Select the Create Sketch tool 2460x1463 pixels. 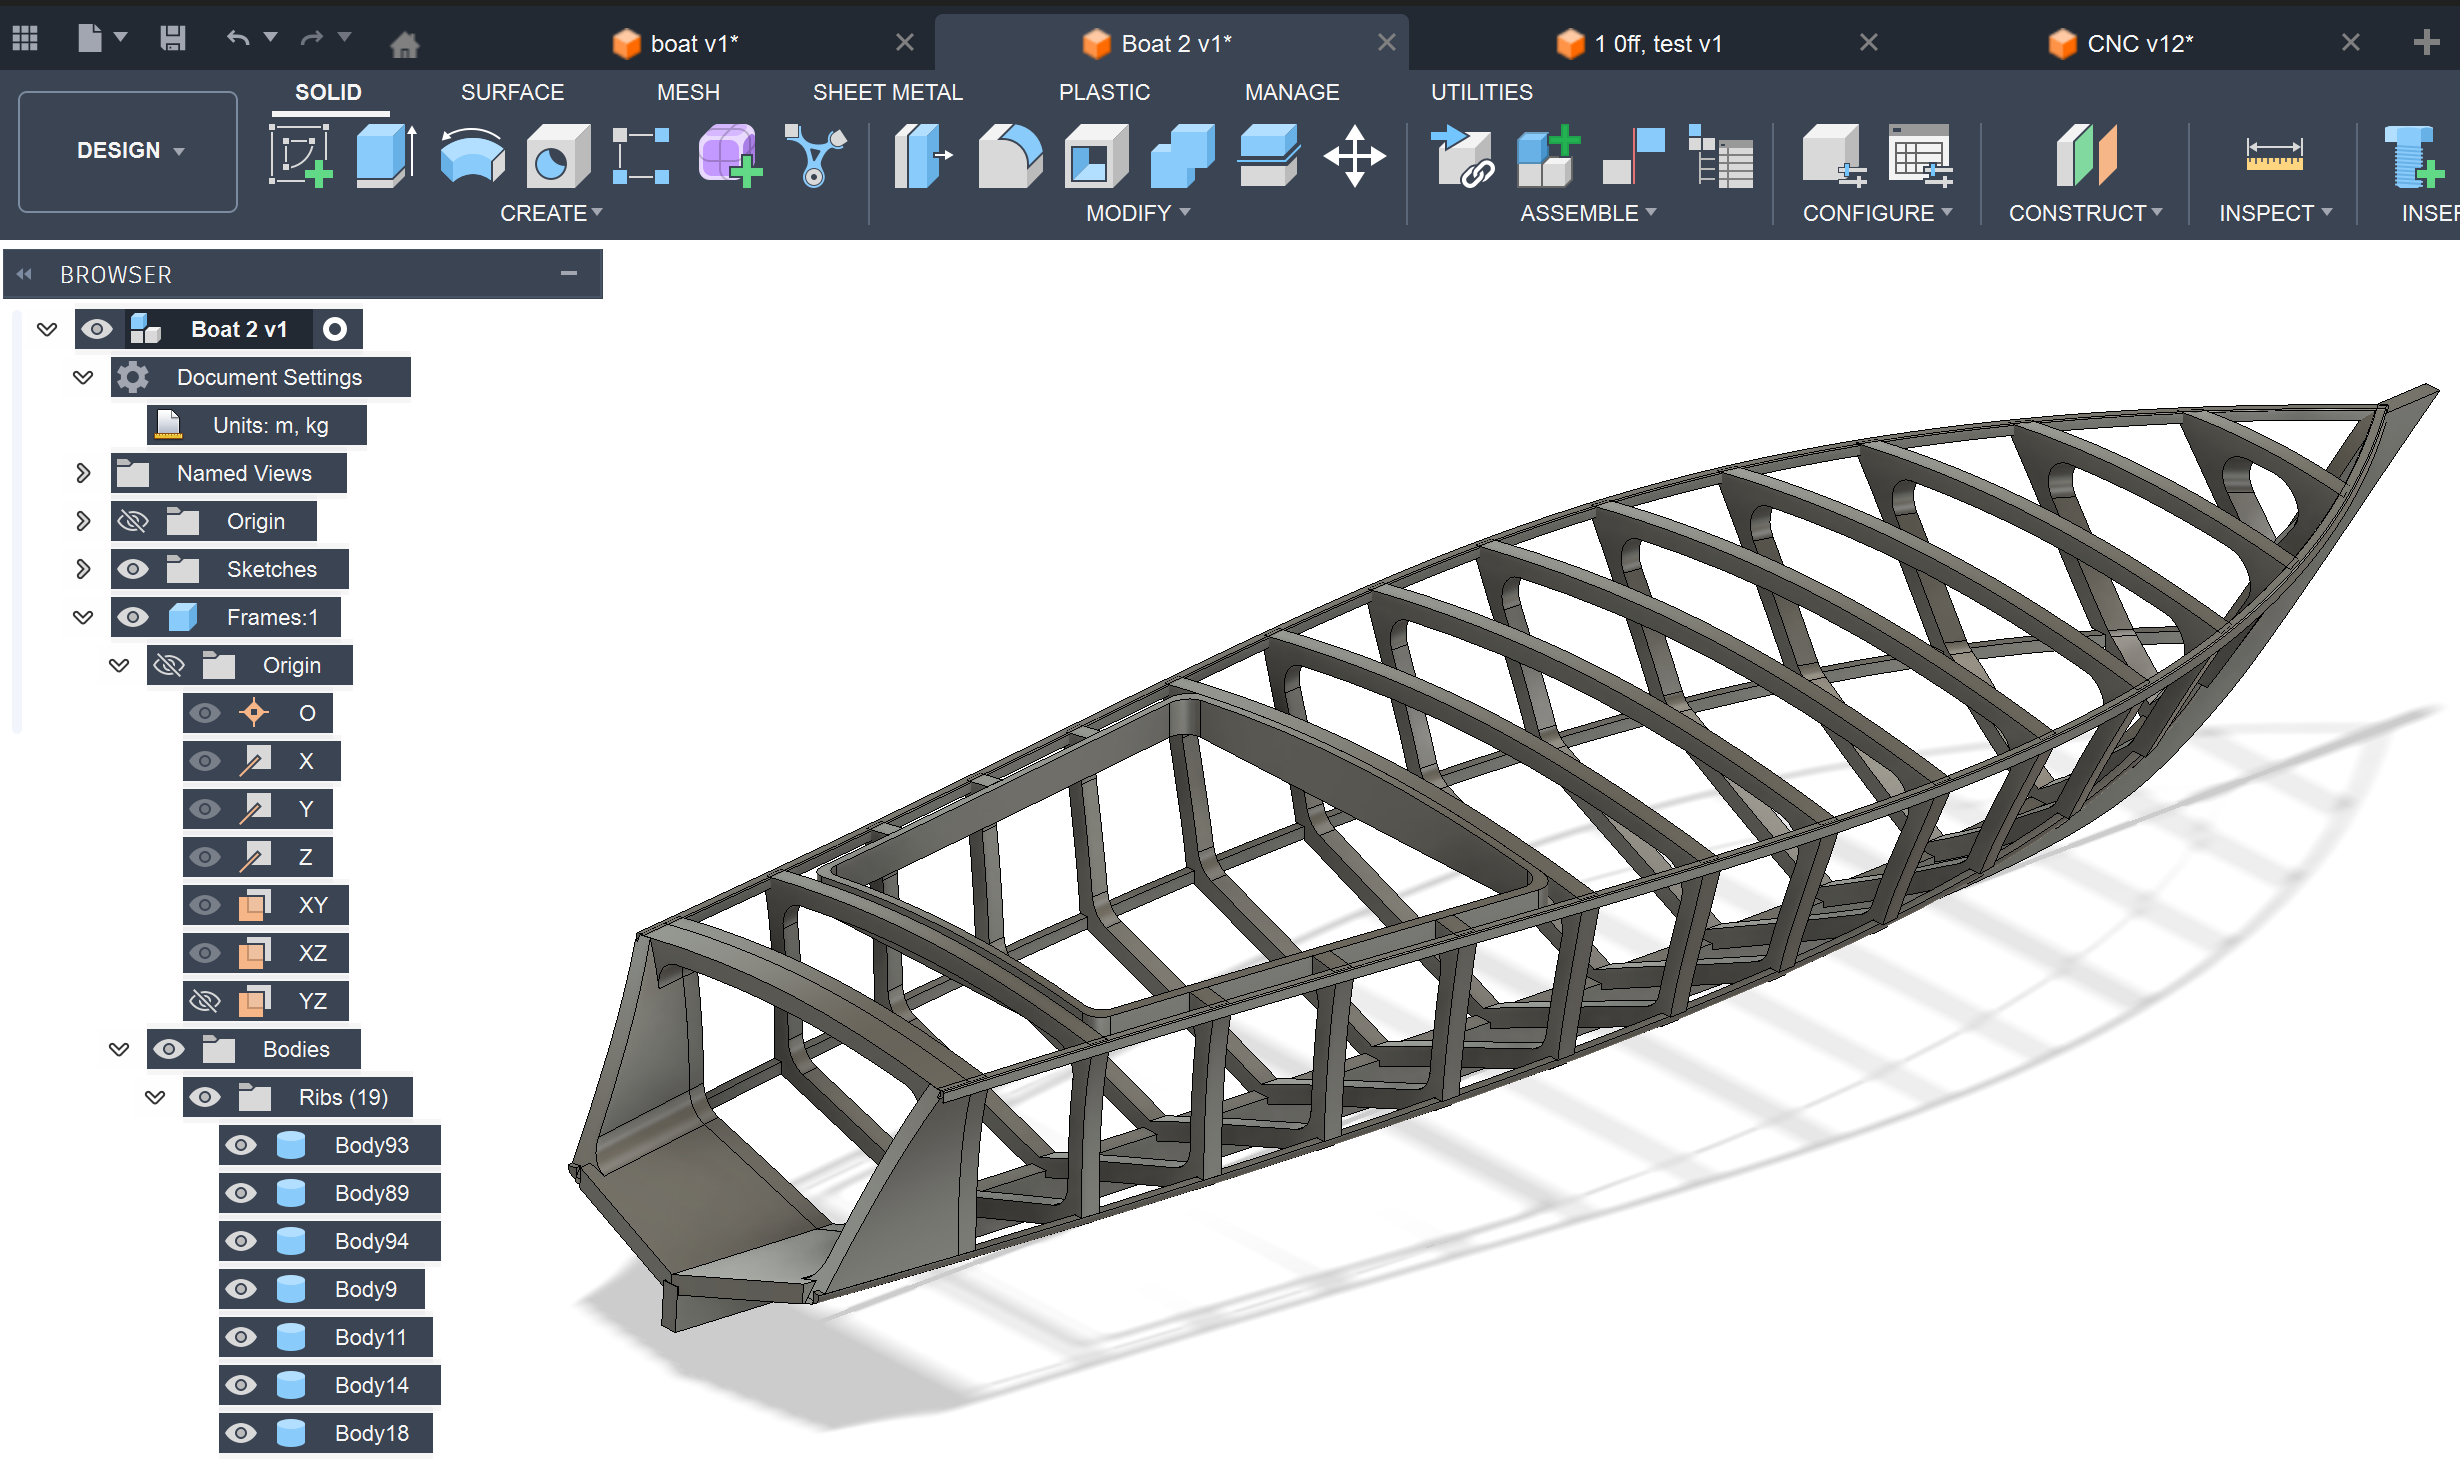(x=299, y=156)
